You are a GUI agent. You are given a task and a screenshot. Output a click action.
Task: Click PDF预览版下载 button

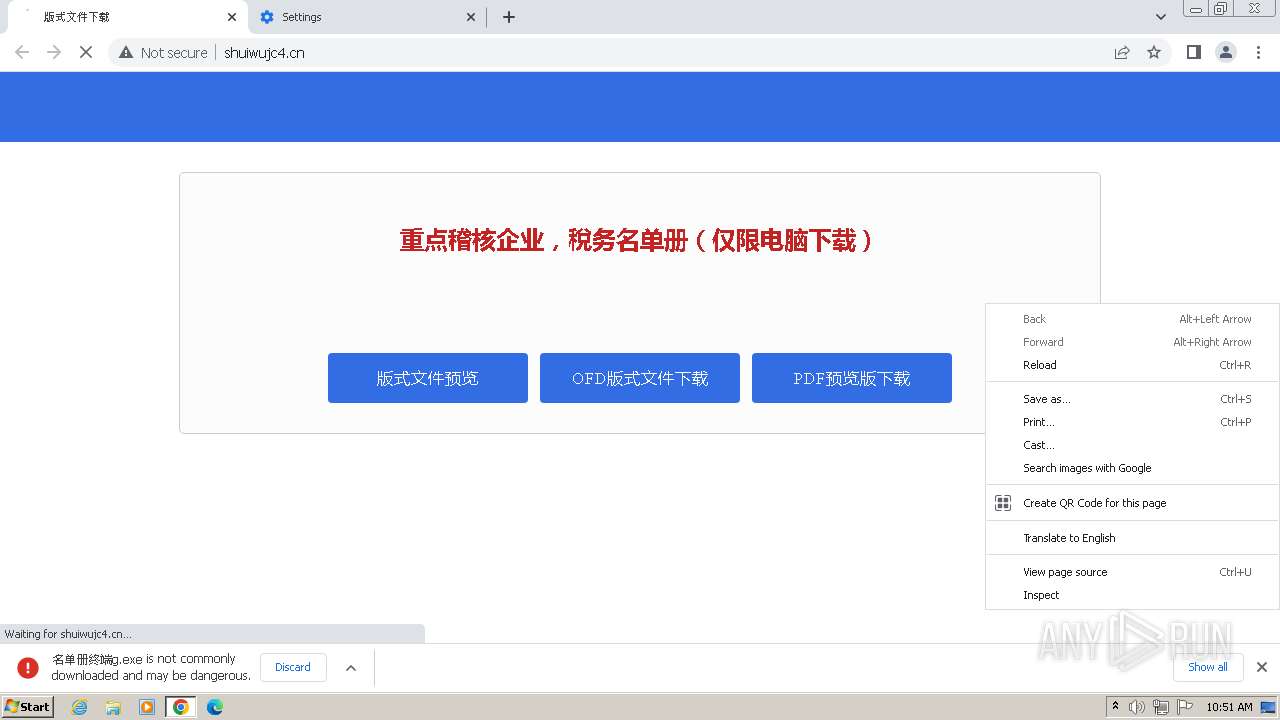852,378
